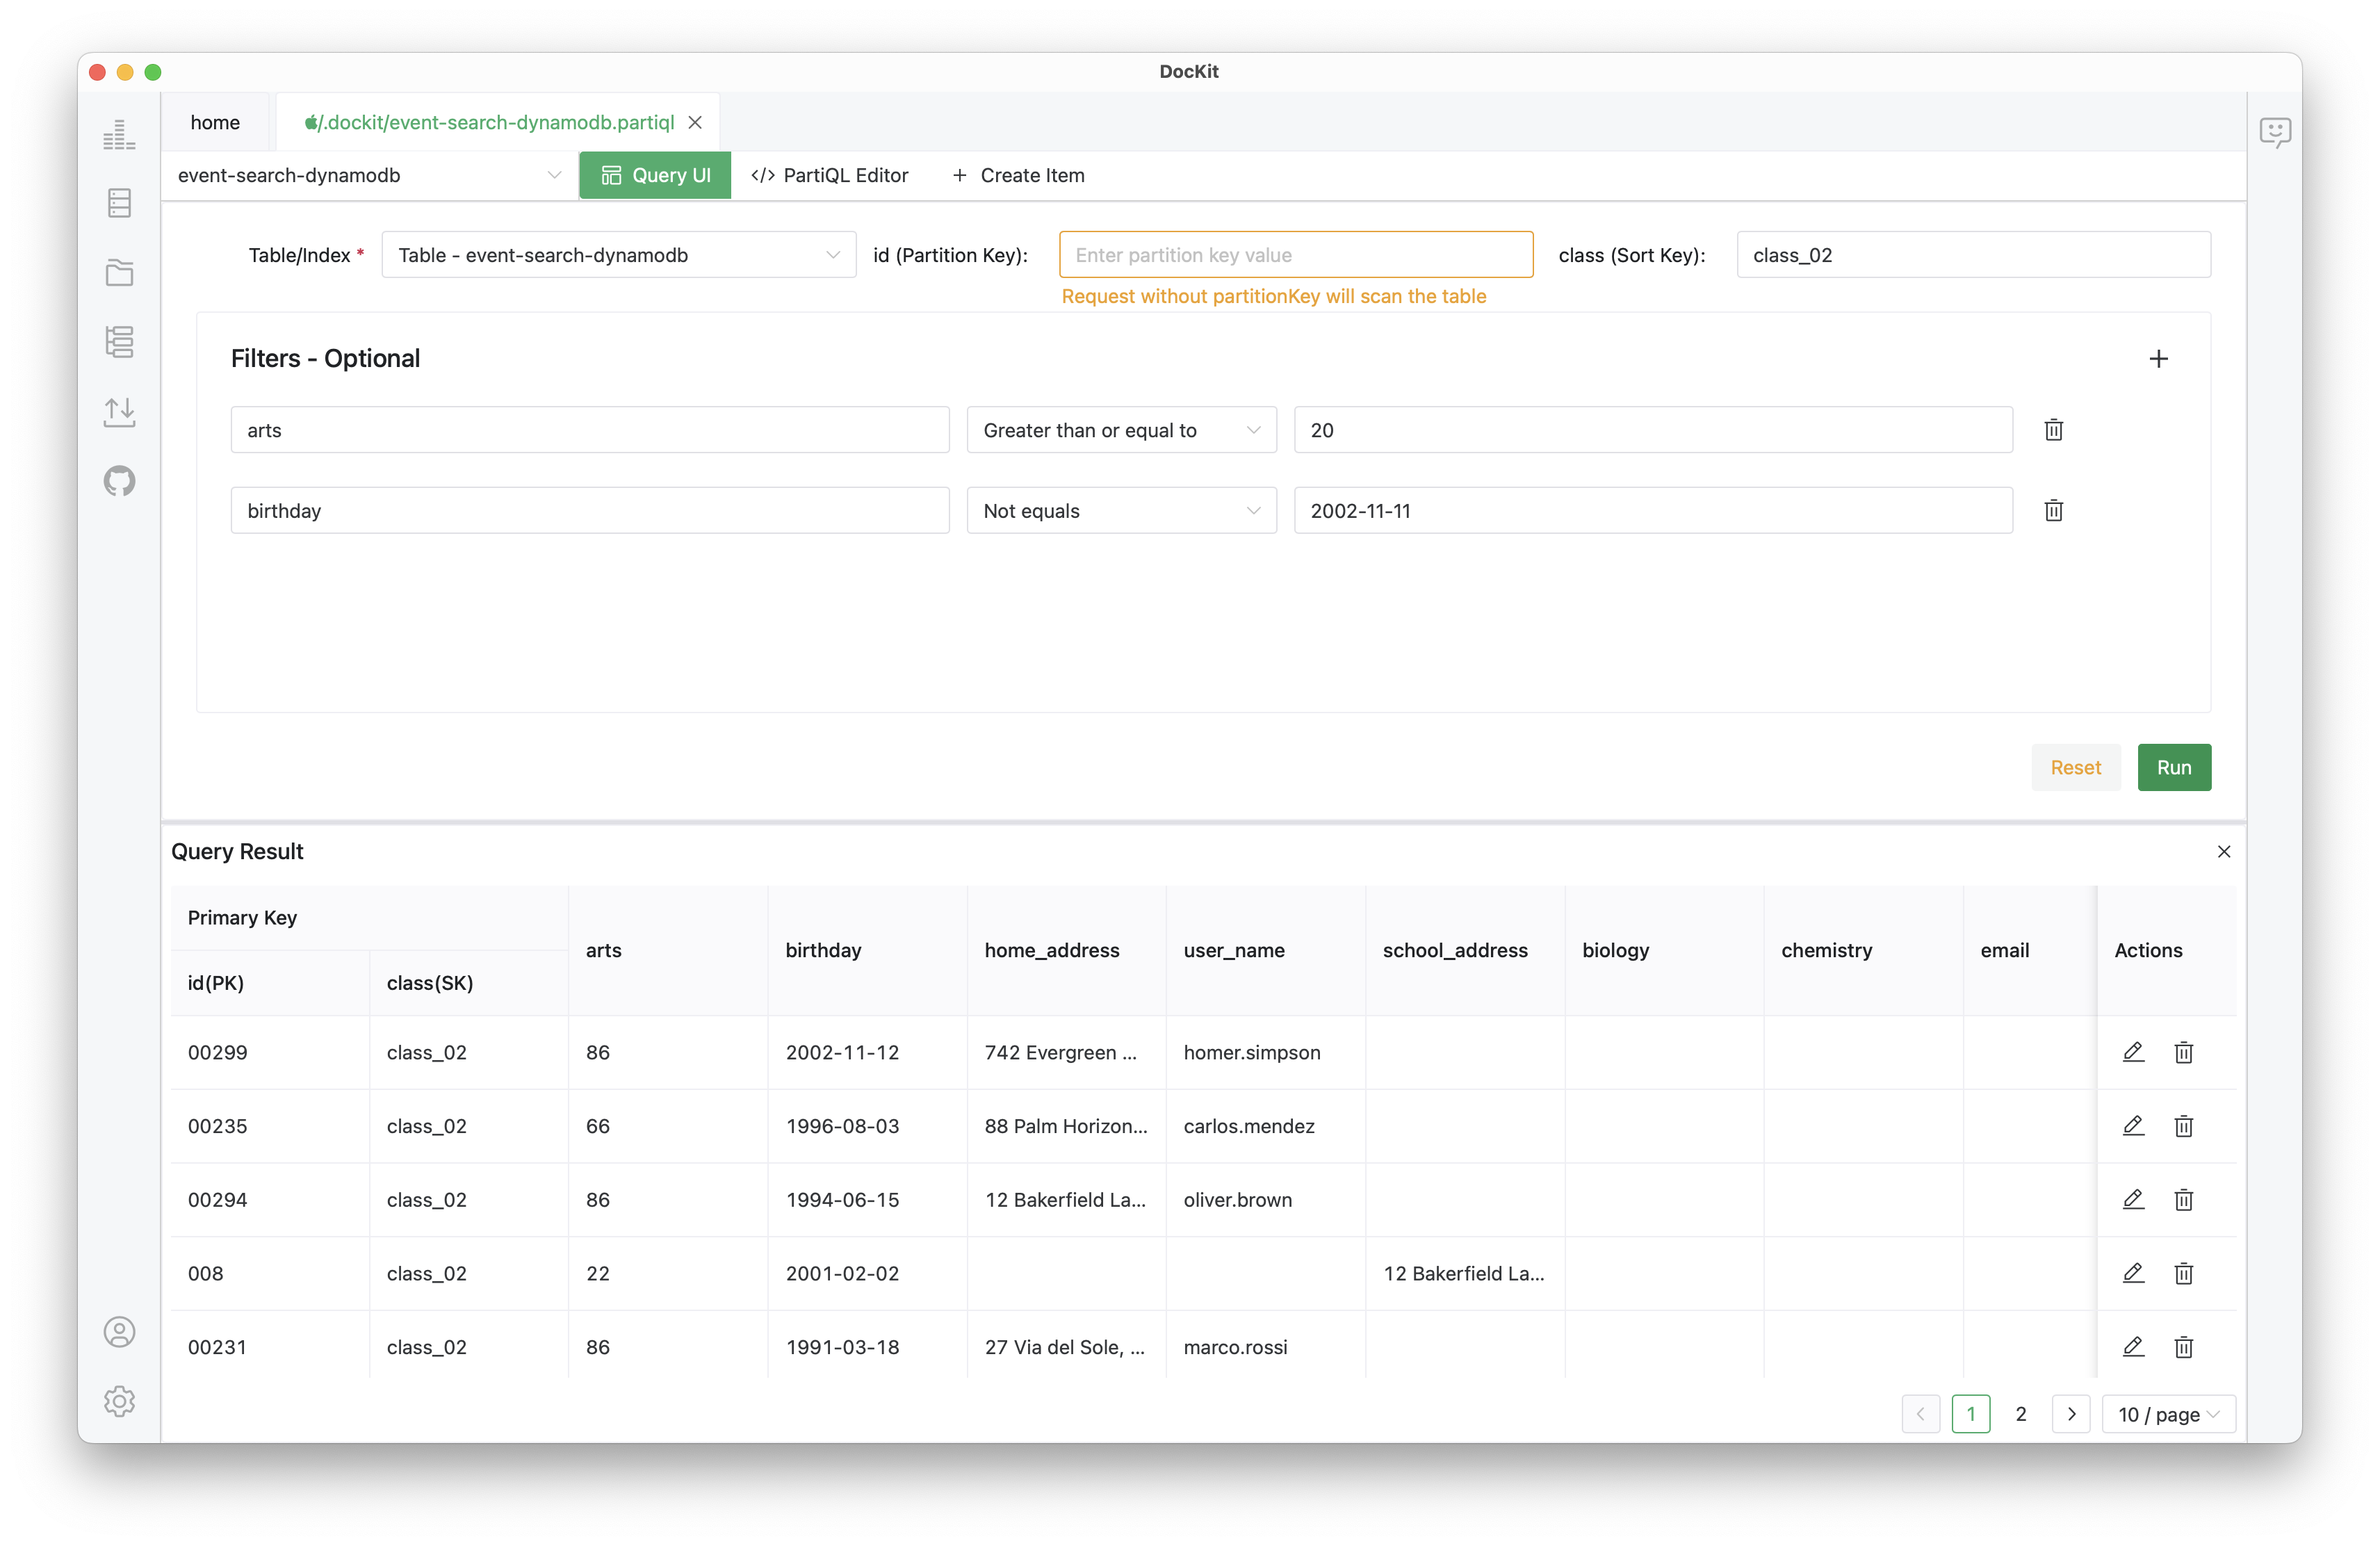
Task: Open the settings gear in sidebar
Action: 119,1401
